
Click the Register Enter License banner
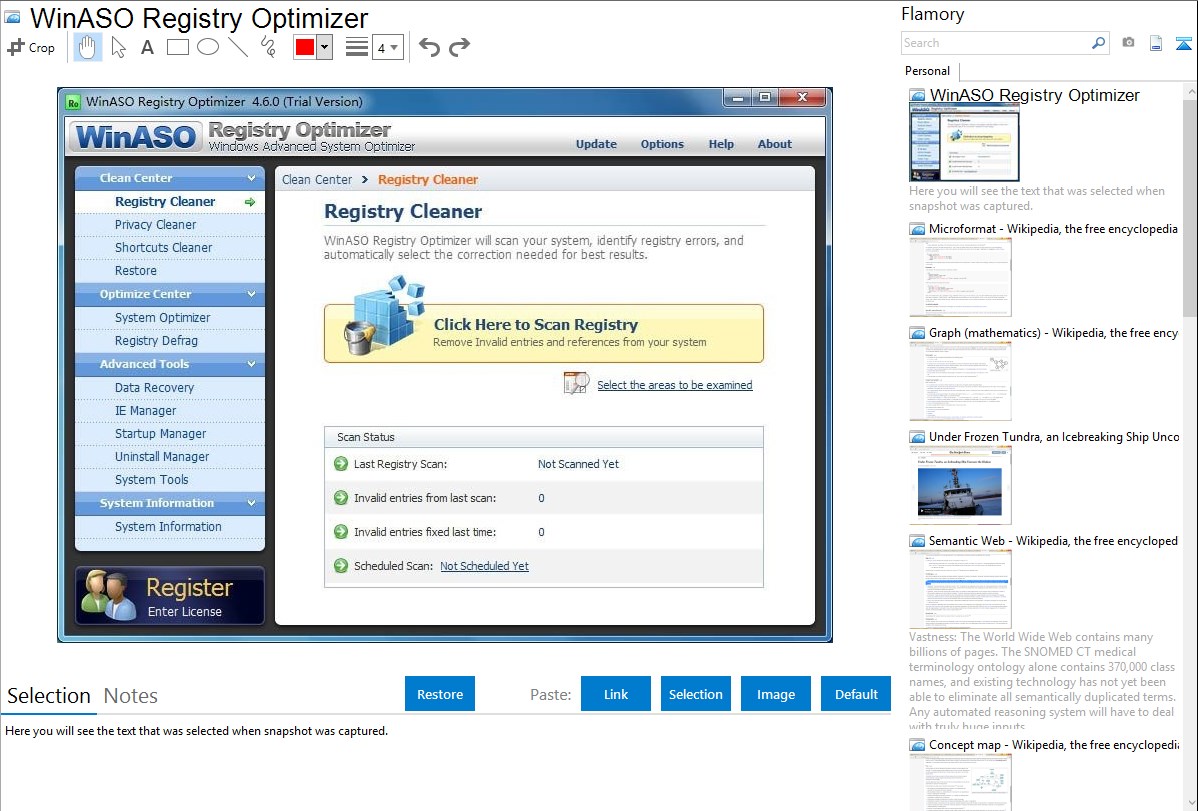click(x=170, y=595)
